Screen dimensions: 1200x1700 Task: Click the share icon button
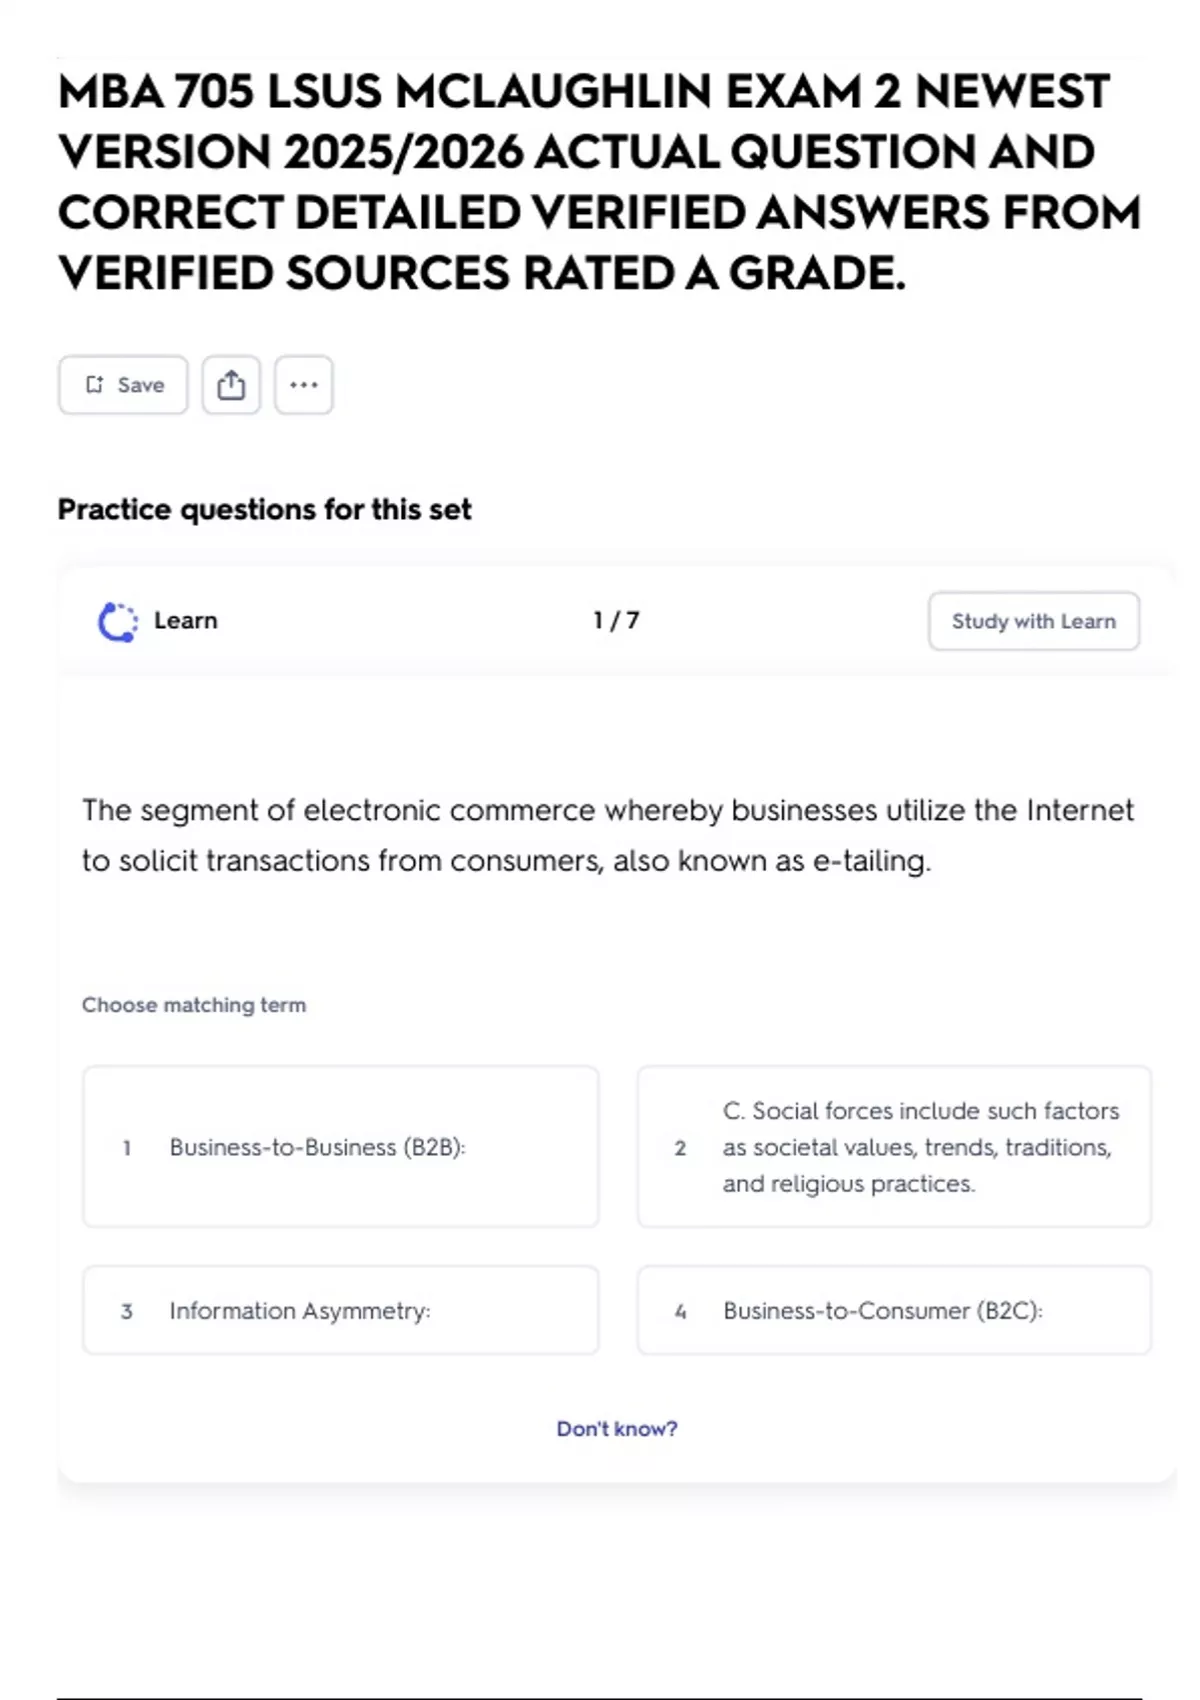click(x=231, y=385)
